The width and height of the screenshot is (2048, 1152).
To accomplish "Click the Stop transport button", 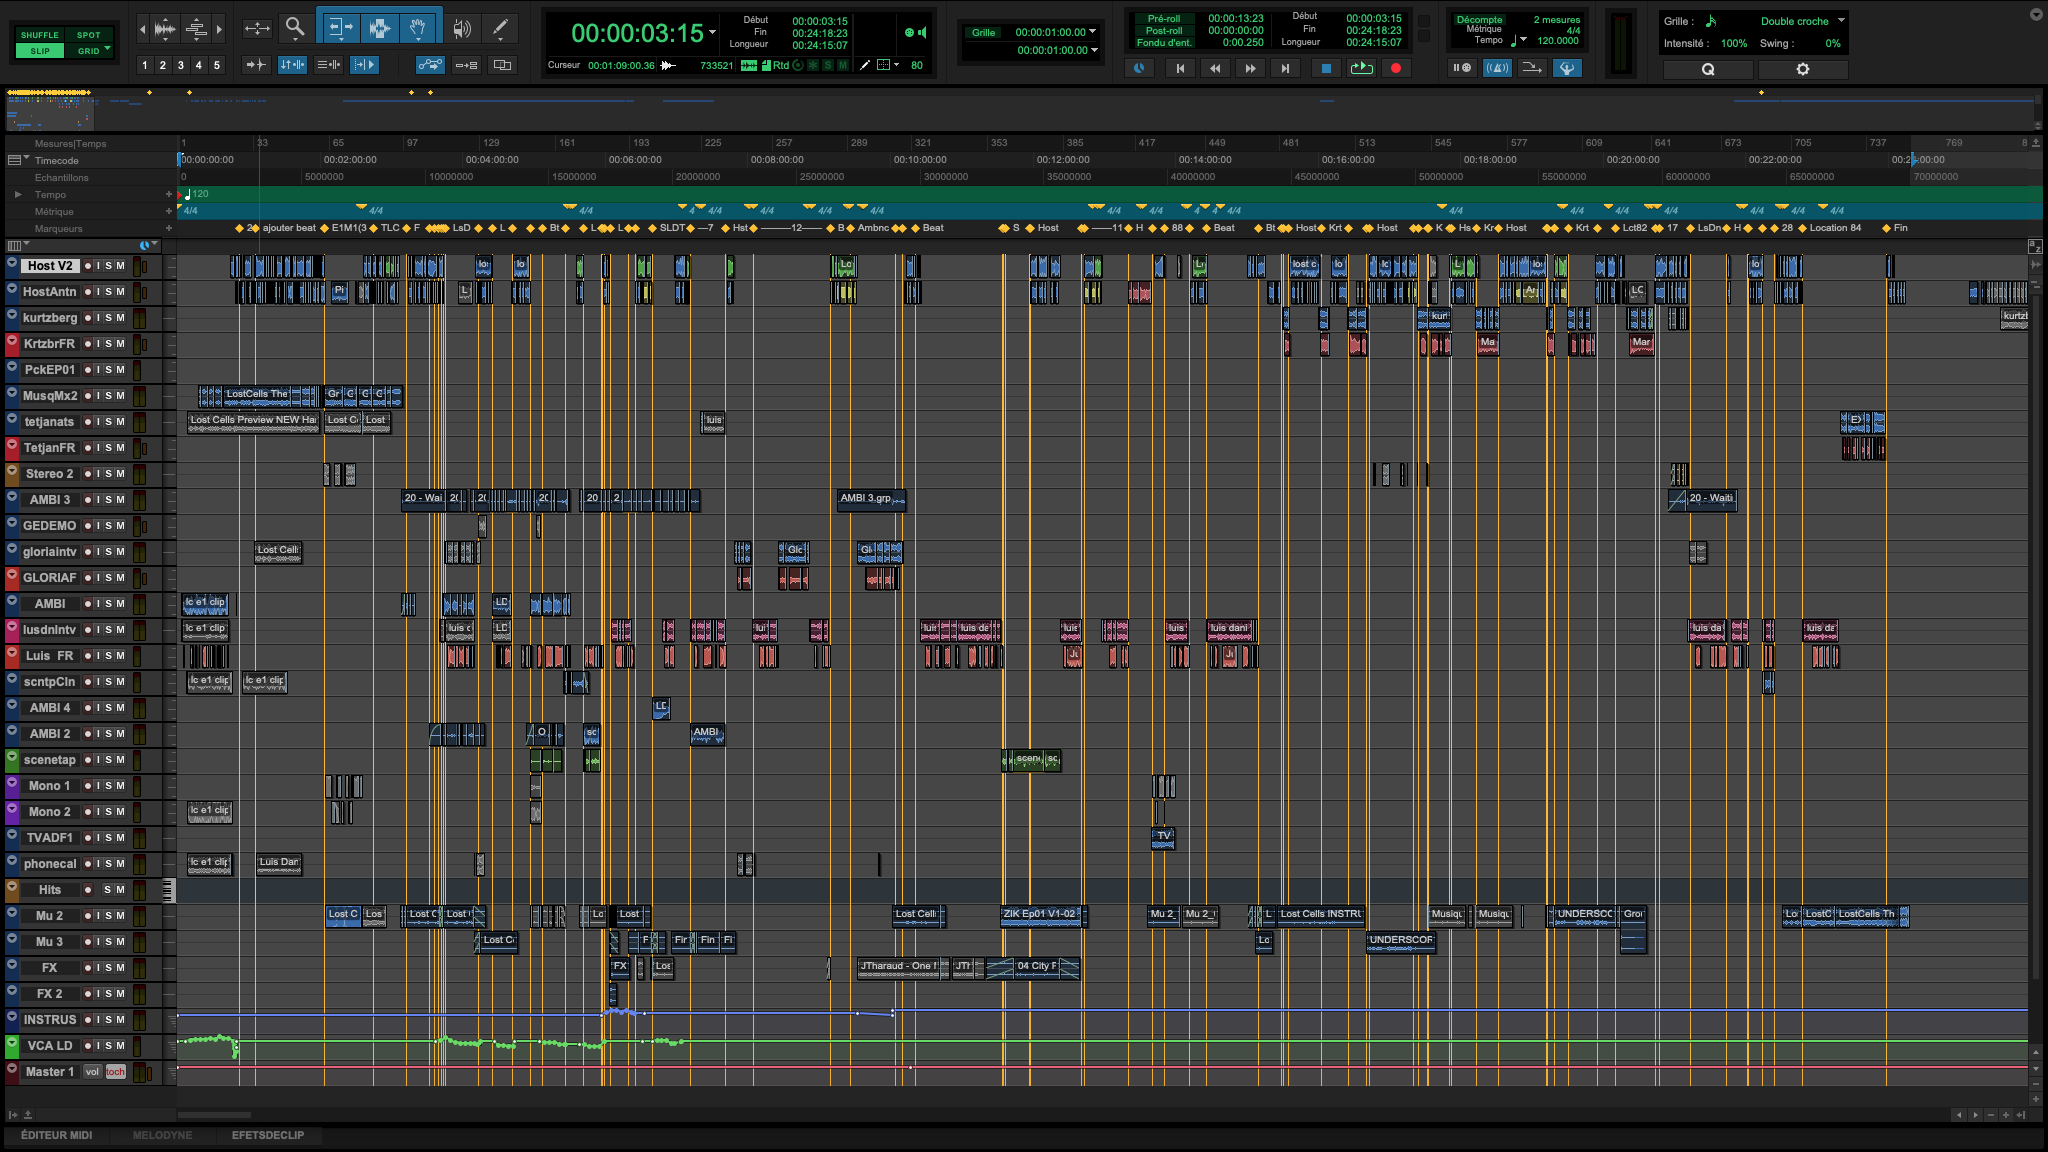I will [1326, 68].
